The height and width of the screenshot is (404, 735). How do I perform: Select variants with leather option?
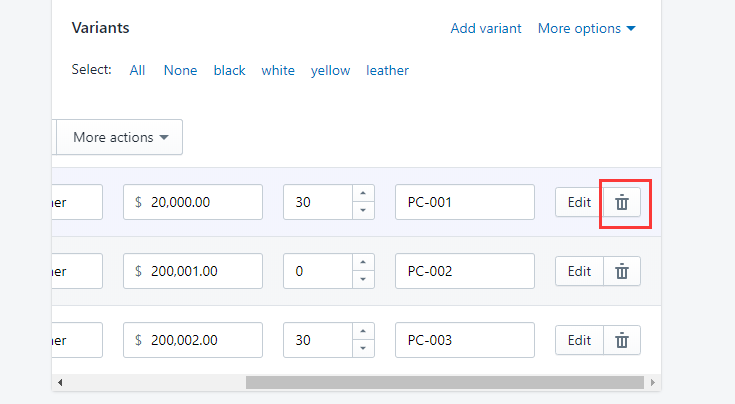[x=387, y=70]
